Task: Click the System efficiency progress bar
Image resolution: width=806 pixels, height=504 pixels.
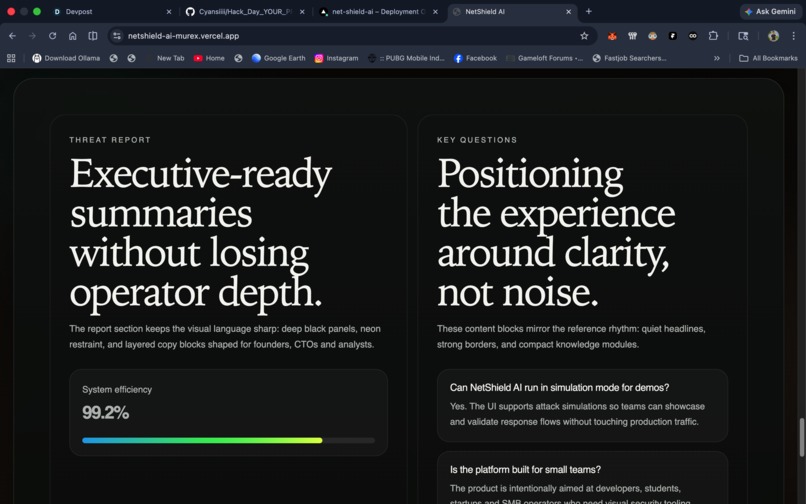Action: click(228, 440)
